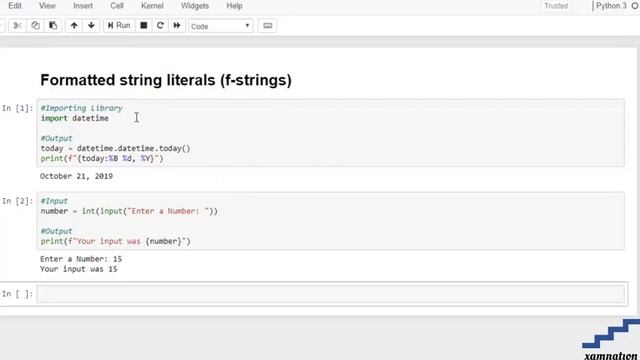Click the 'import datetime' code line
Image resolution: width=640 pixels, height=360 pixels.
click(x=75, y=118)
